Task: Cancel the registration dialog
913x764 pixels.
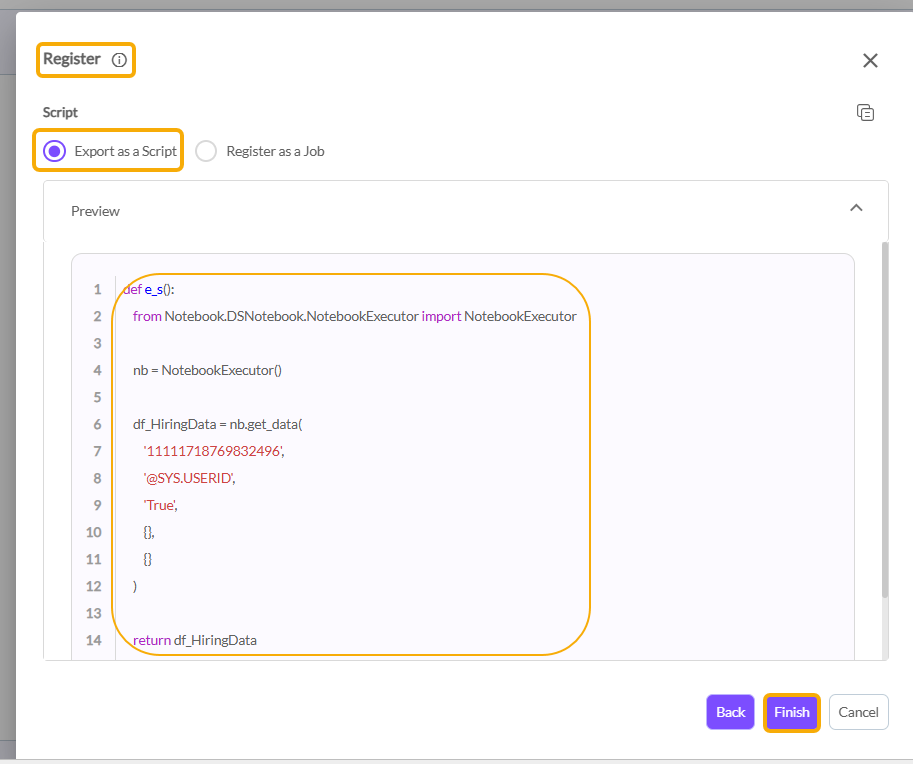Action: click(858, 712)
